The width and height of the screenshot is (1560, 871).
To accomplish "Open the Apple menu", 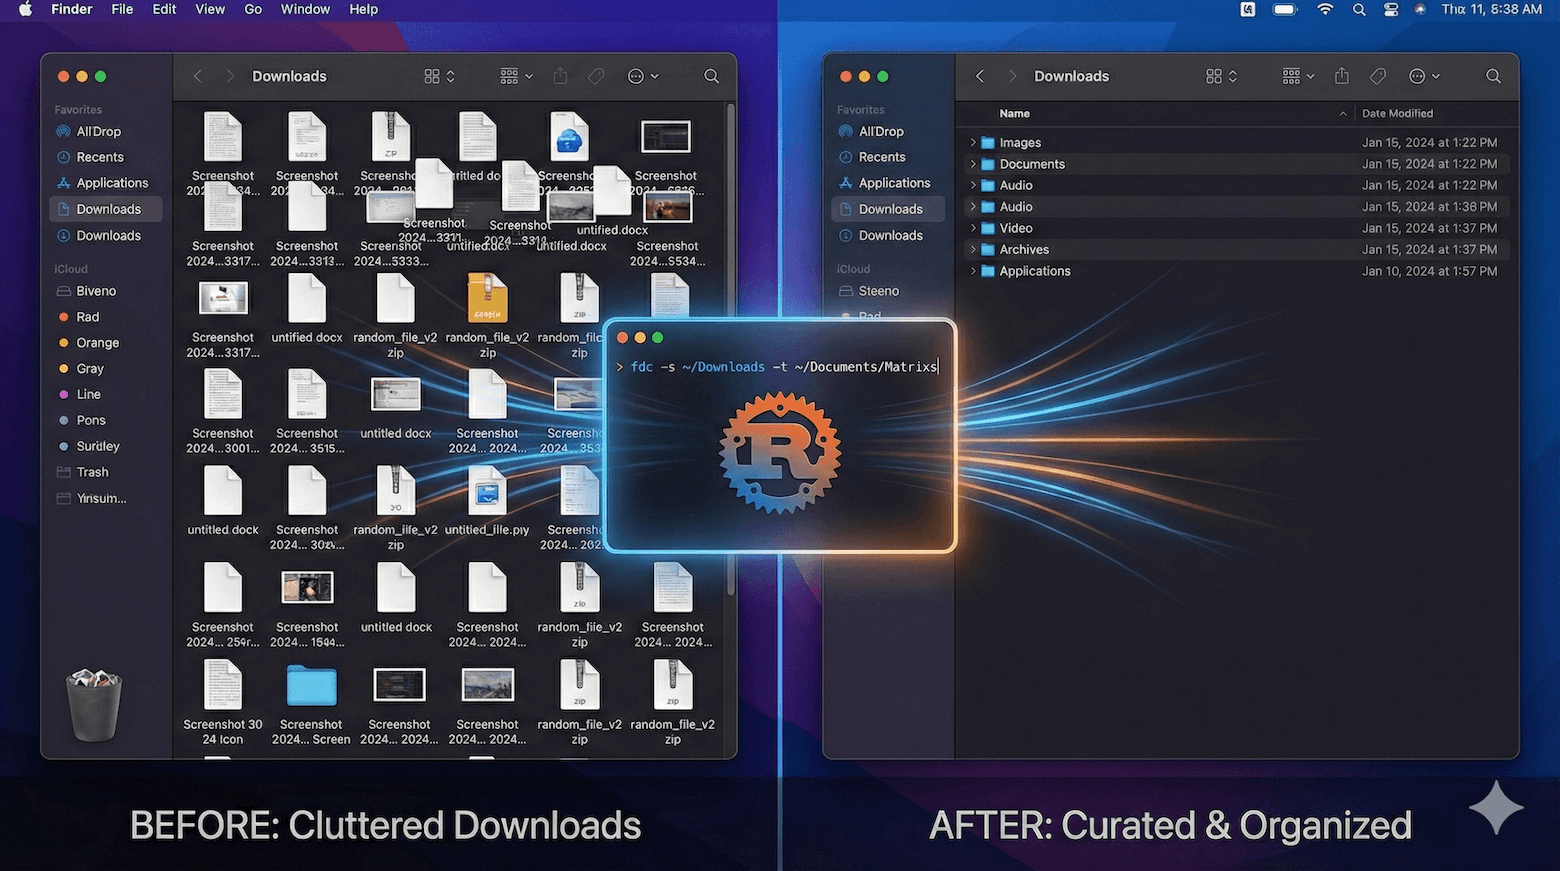I will pyautogui.click(x=26, y=9).
